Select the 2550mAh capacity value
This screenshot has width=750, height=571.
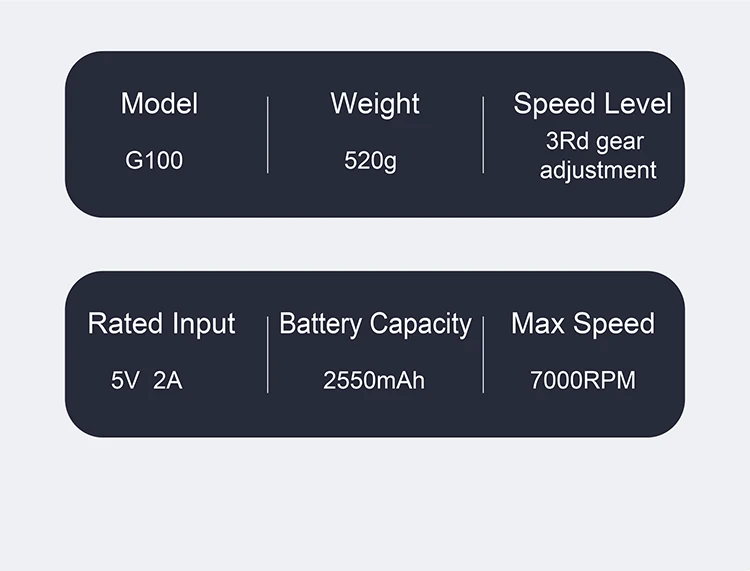(374, 381)
